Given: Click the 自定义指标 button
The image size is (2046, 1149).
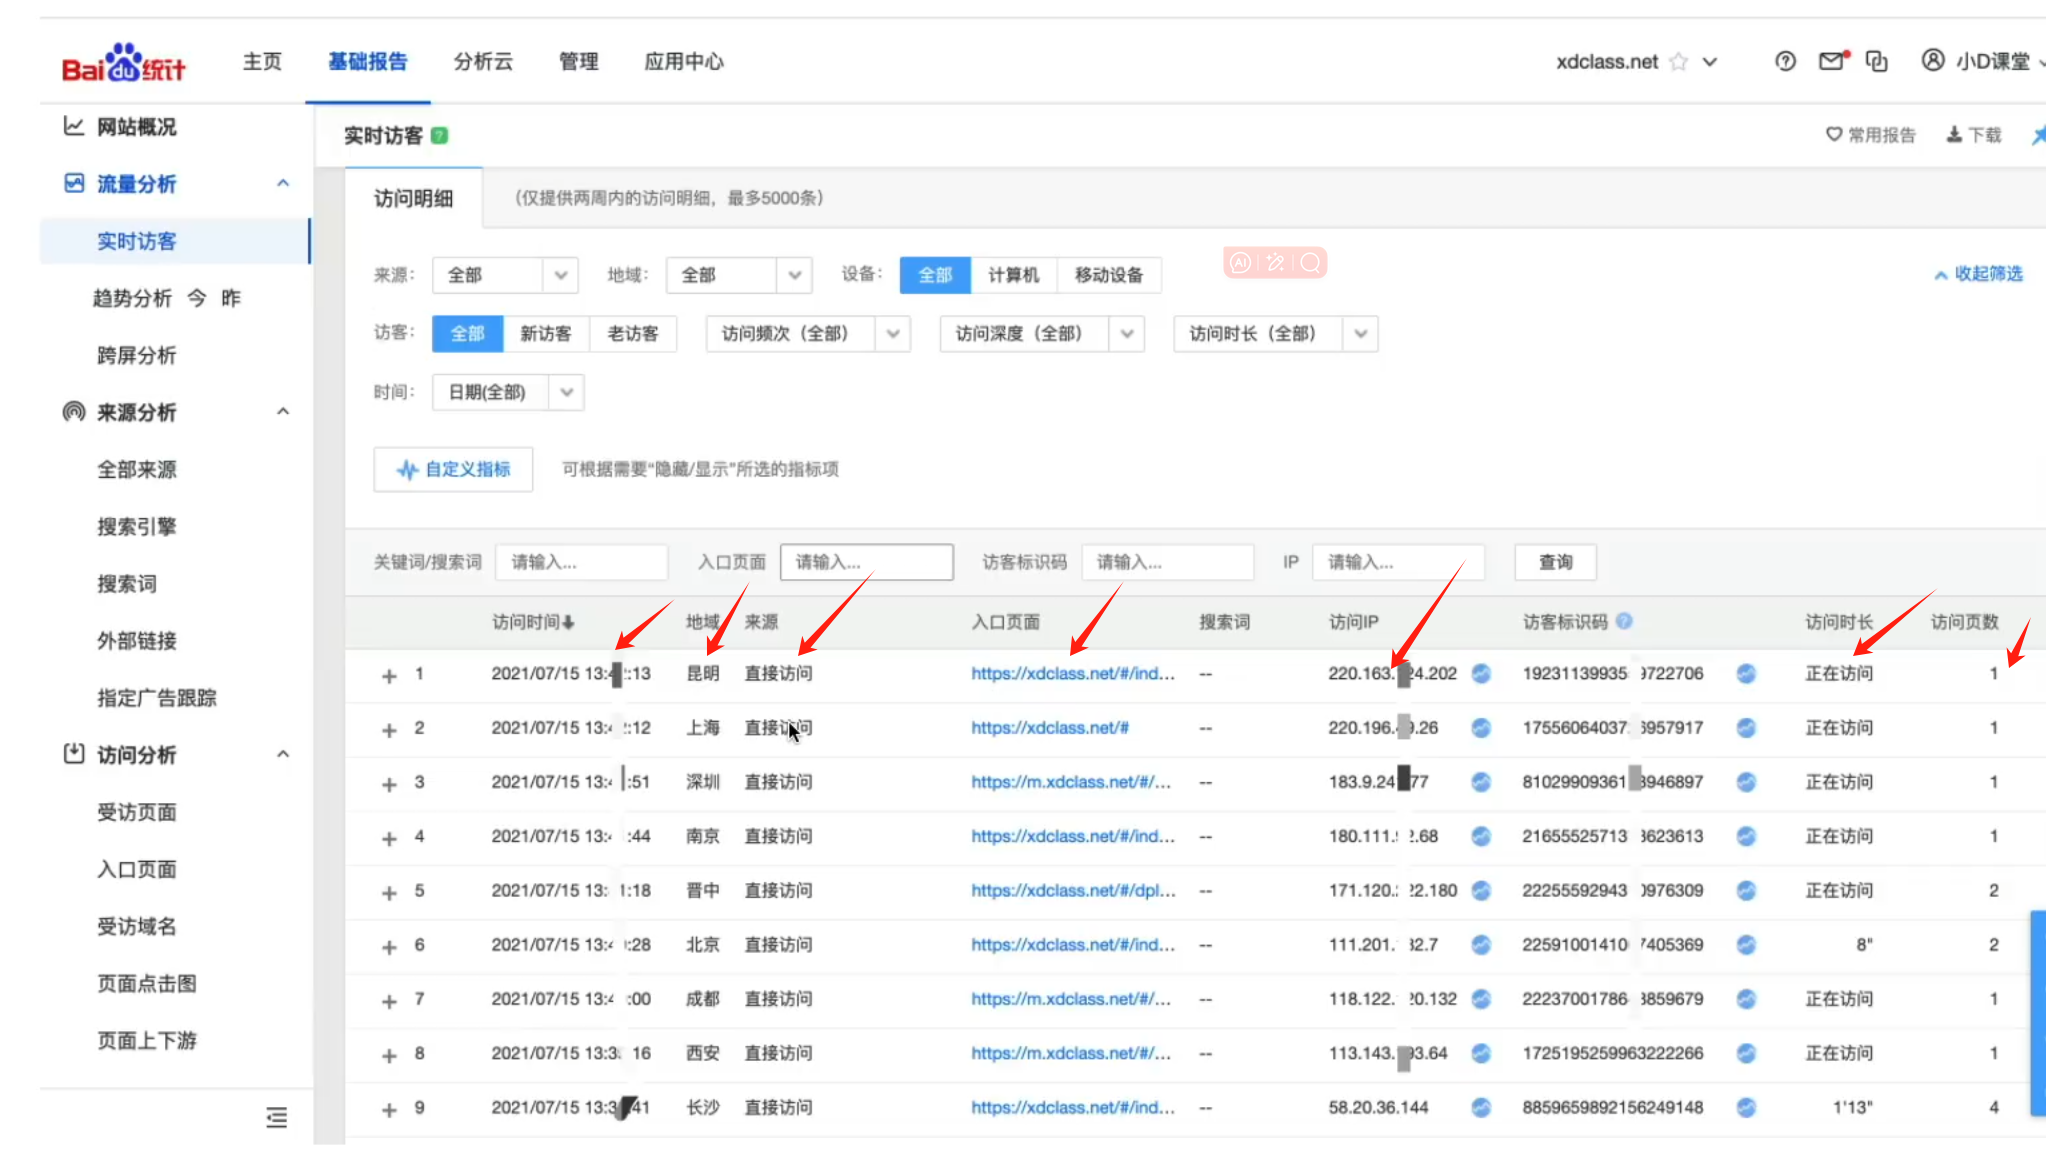Looking at the screenshot, I should click(x=453, y=469).
